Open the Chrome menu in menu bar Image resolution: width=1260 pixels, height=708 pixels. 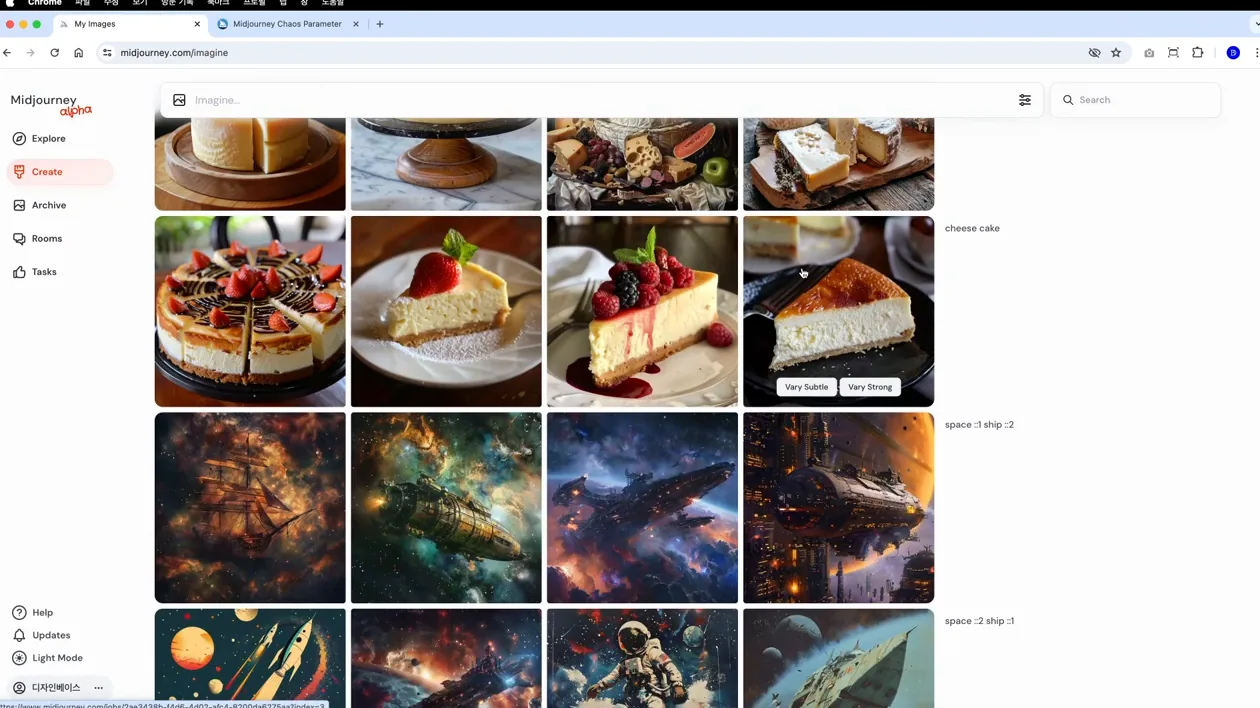(45, 4)
